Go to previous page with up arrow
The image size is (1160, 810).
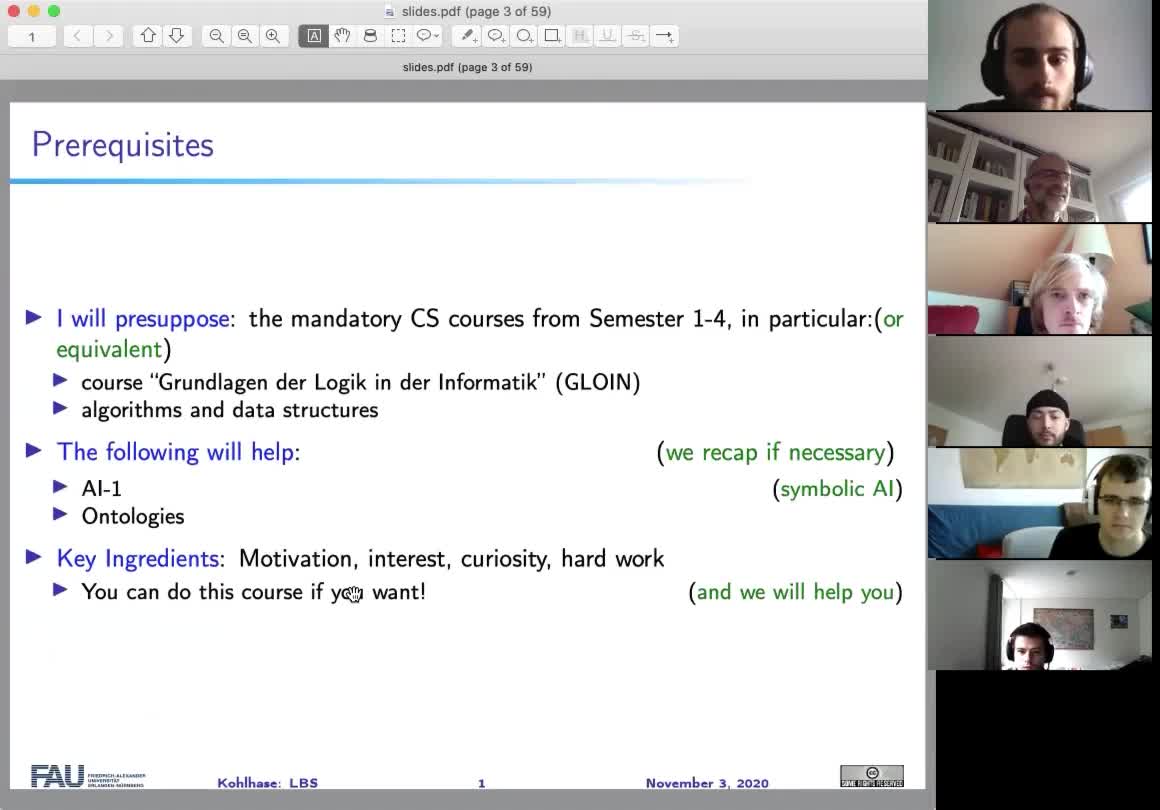(148, 36)
